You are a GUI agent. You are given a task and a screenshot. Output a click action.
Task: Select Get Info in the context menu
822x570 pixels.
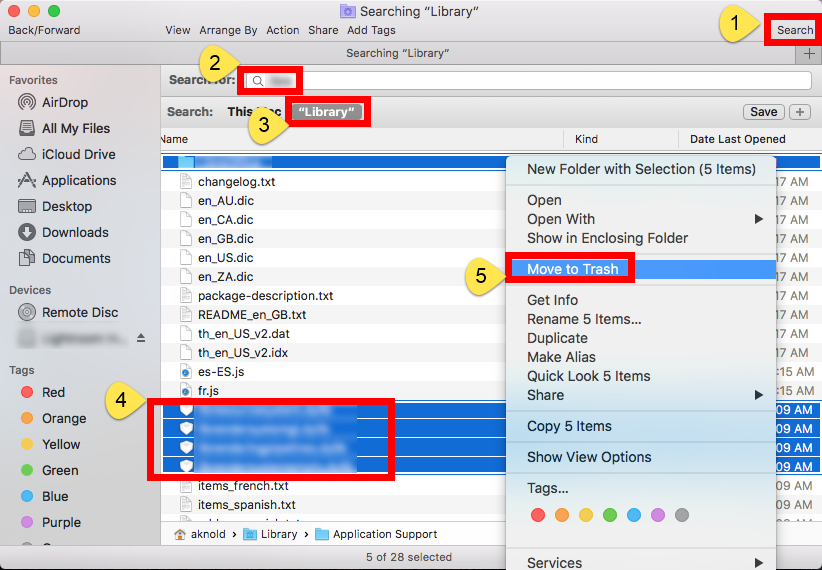point(552,300)
